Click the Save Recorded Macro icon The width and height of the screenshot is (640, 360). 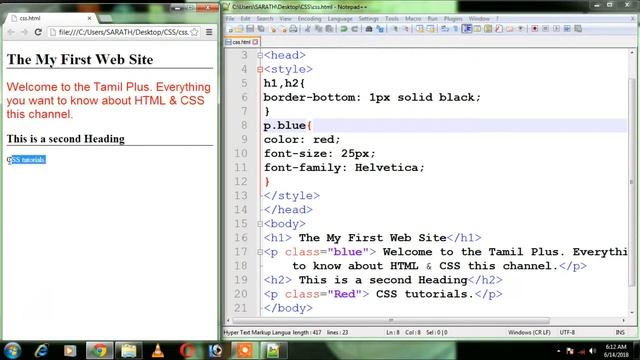(578, 29)
